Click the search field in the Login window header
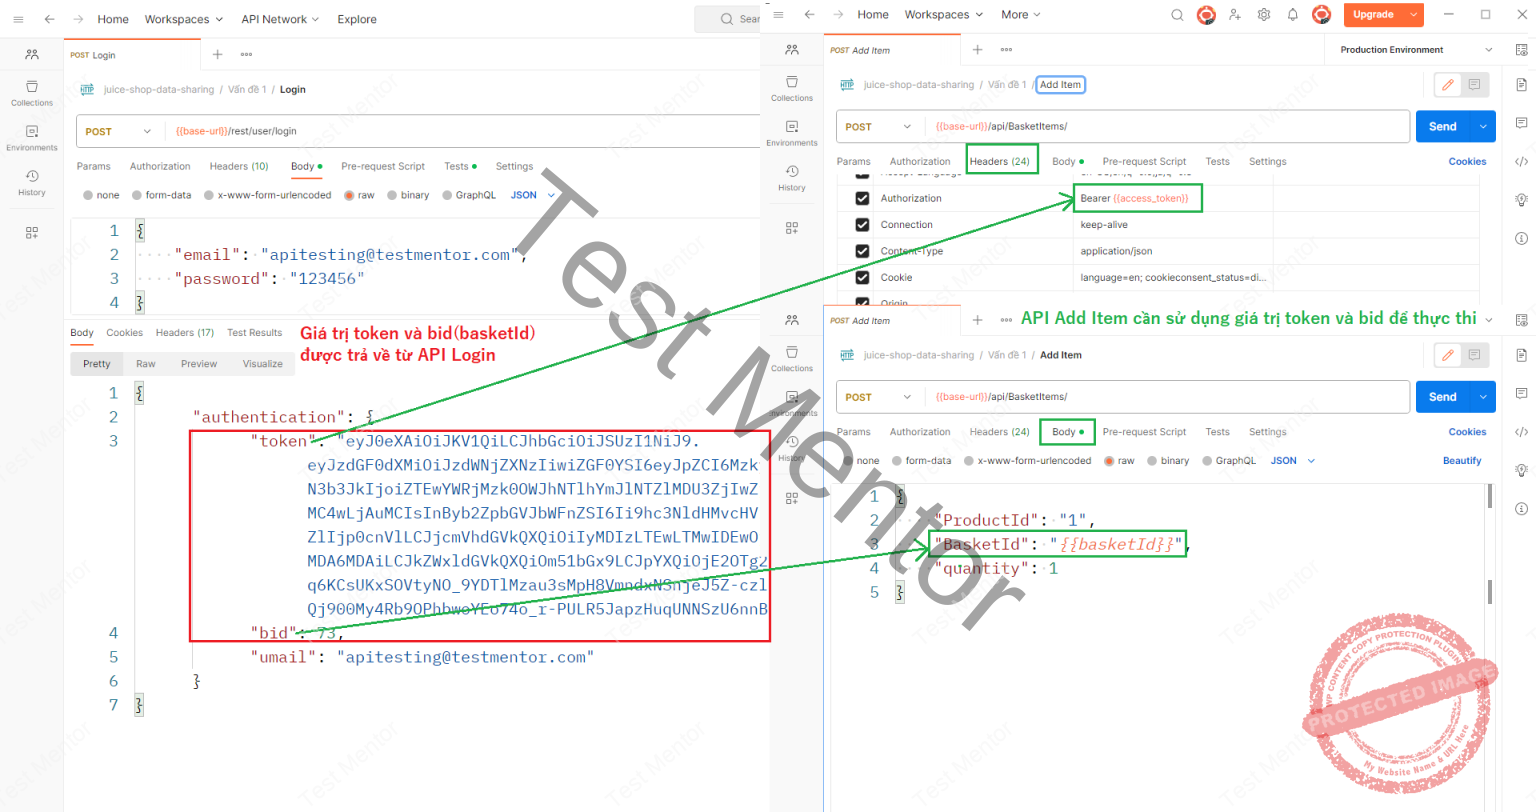 coord(728,19)
